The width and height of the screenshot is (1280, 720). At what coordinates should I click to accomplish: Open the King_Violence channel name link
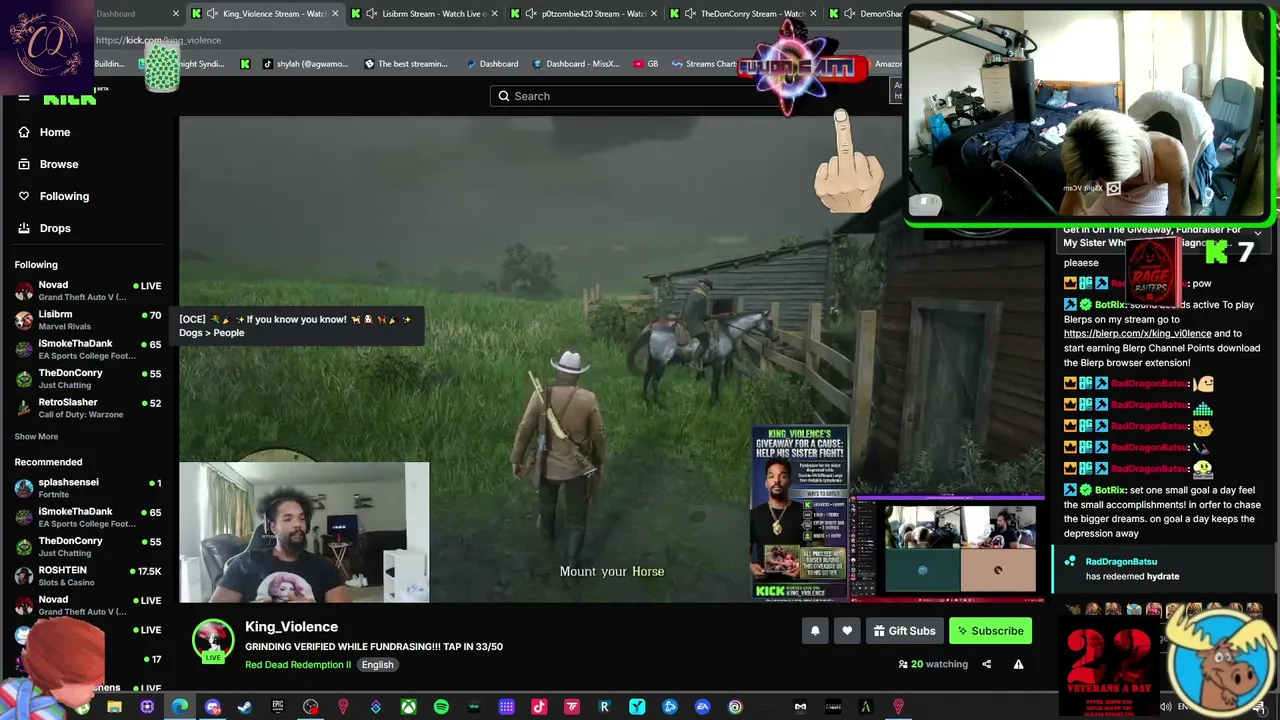click(x=291, y=627)
